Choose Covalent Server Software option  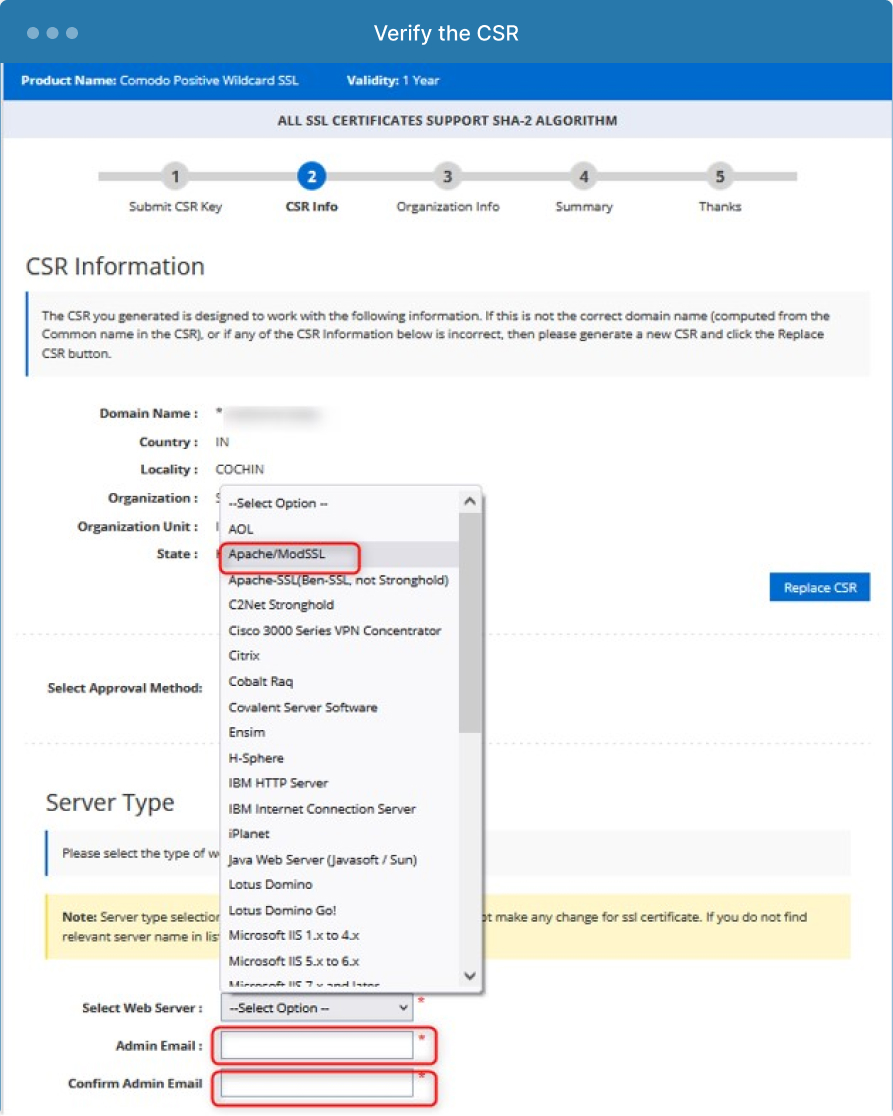point(341,707)
